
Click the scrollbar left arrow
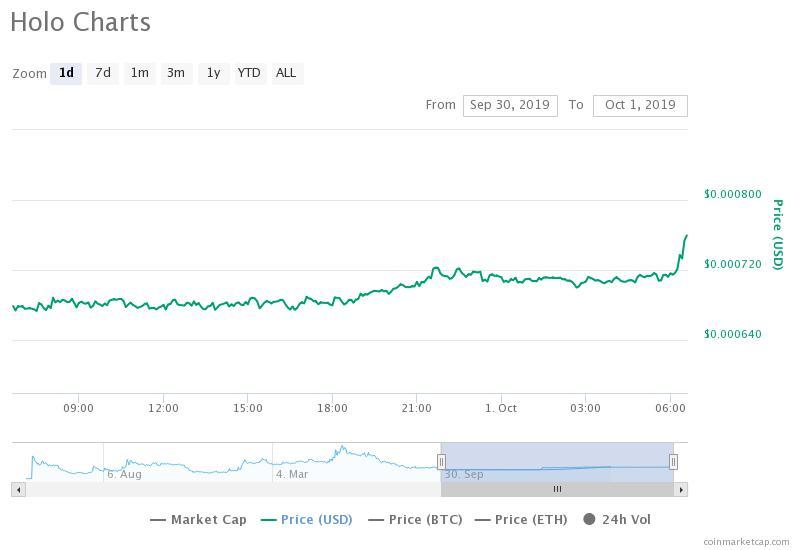point(17,489)
